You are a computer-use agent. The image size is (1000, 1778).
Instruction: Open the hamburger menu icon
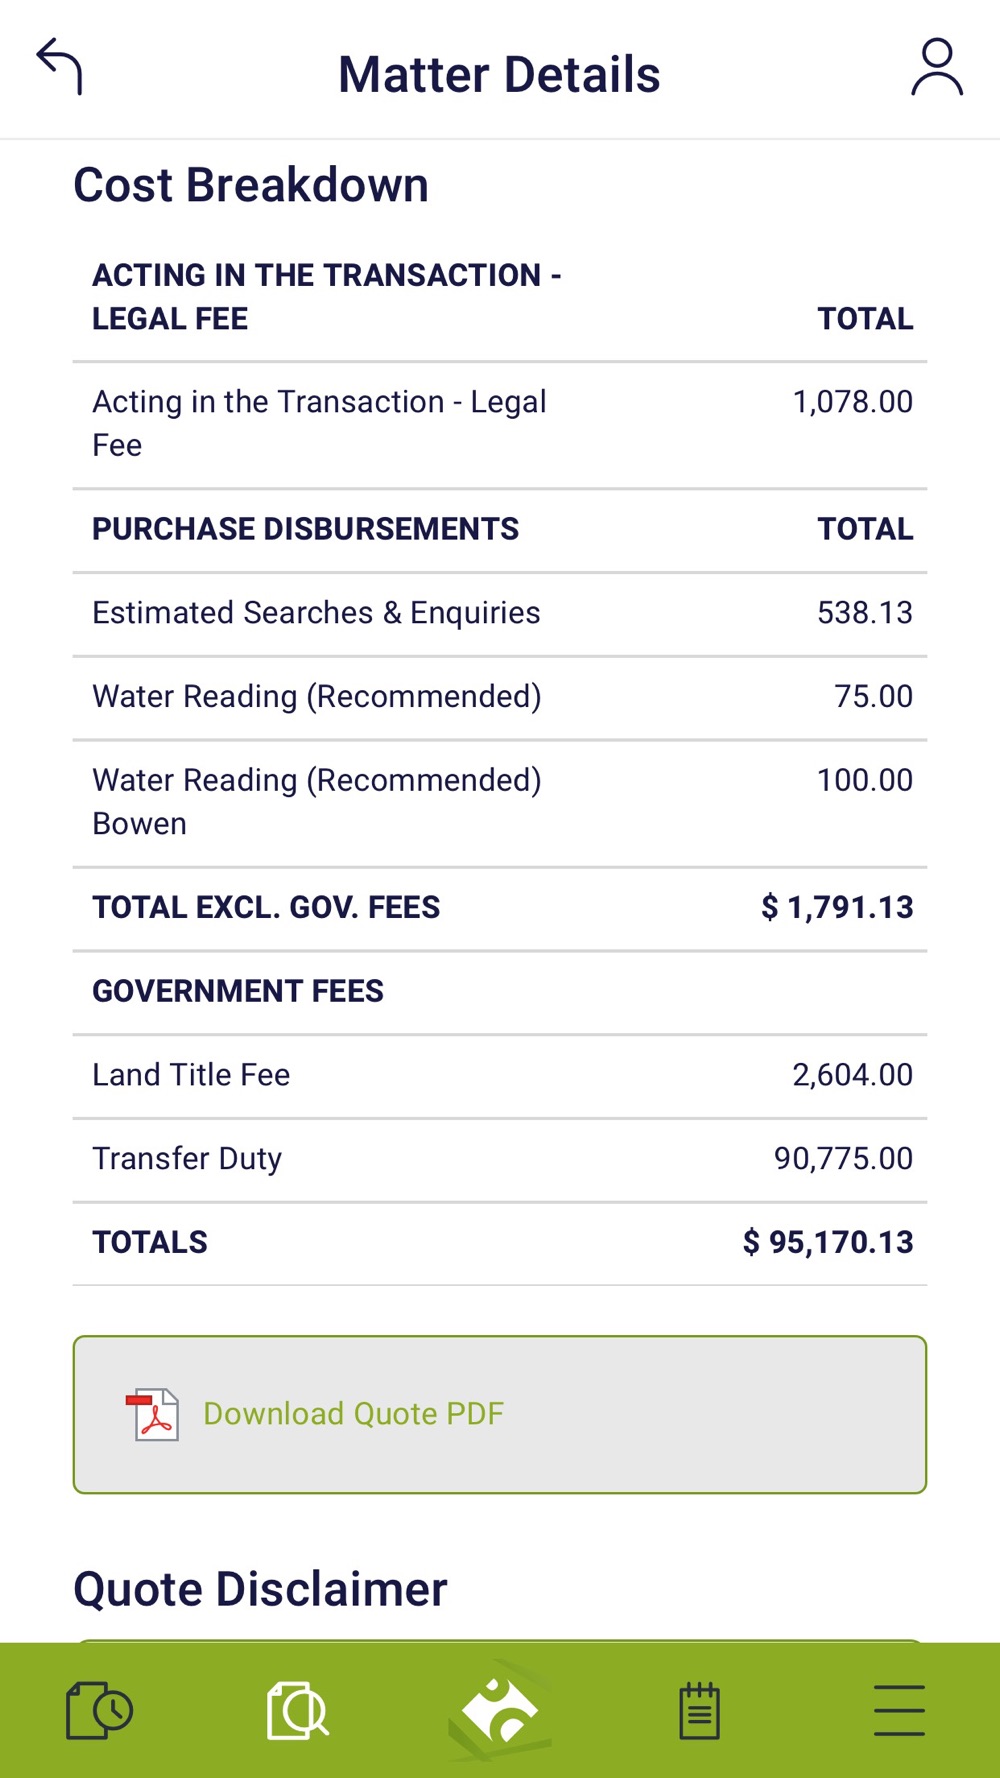tap(899, 1710)
